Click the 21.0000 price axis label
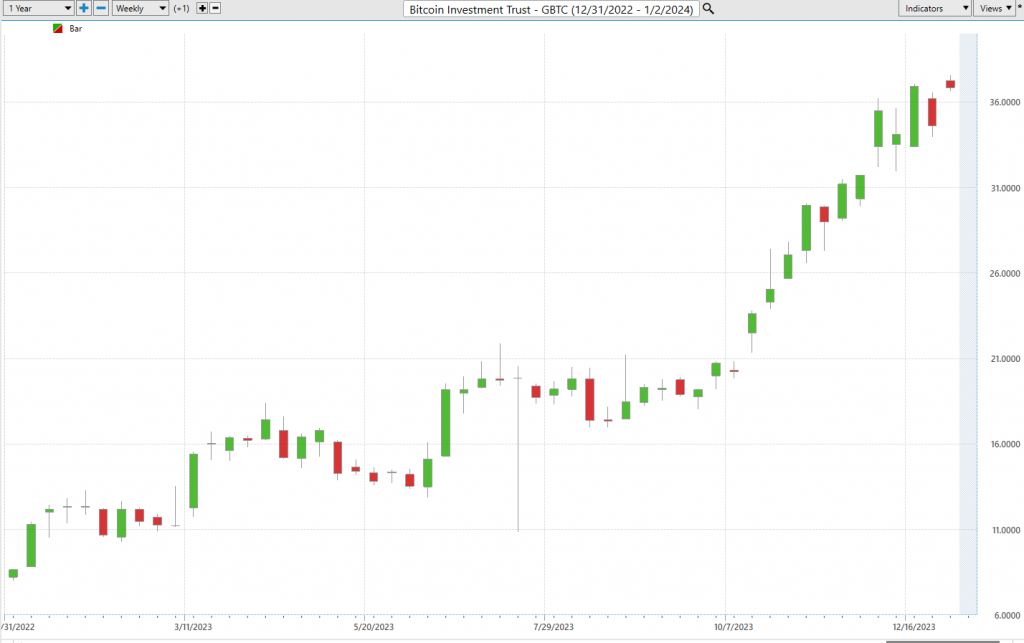1024x643 pixels. point(1004,359)
